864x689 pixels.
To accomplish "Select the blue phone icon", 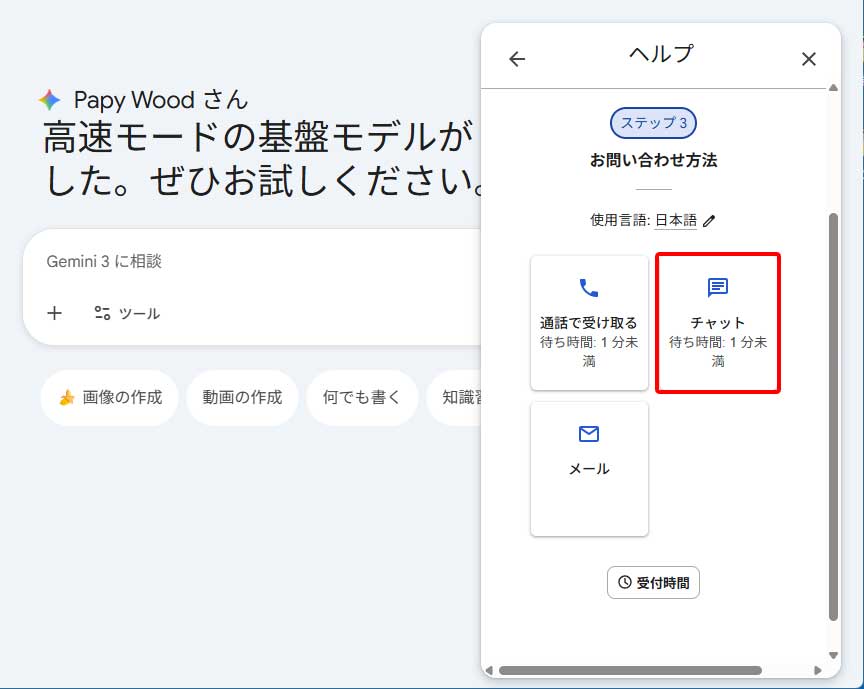I will 589,287.
